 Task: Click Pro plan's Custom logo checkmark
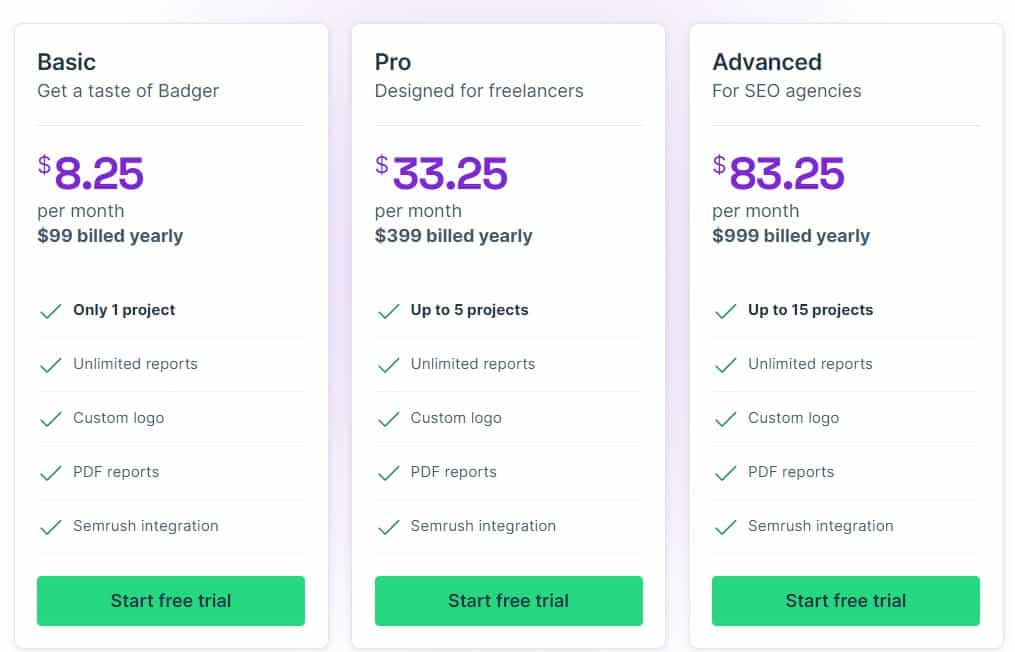(388, 419)
